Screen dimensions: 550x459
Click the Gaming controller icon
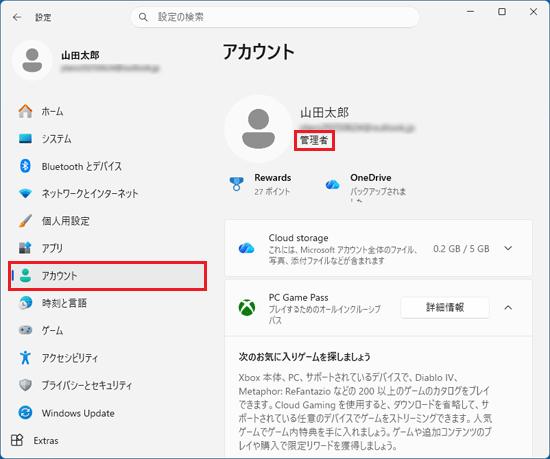coord(25,330)
